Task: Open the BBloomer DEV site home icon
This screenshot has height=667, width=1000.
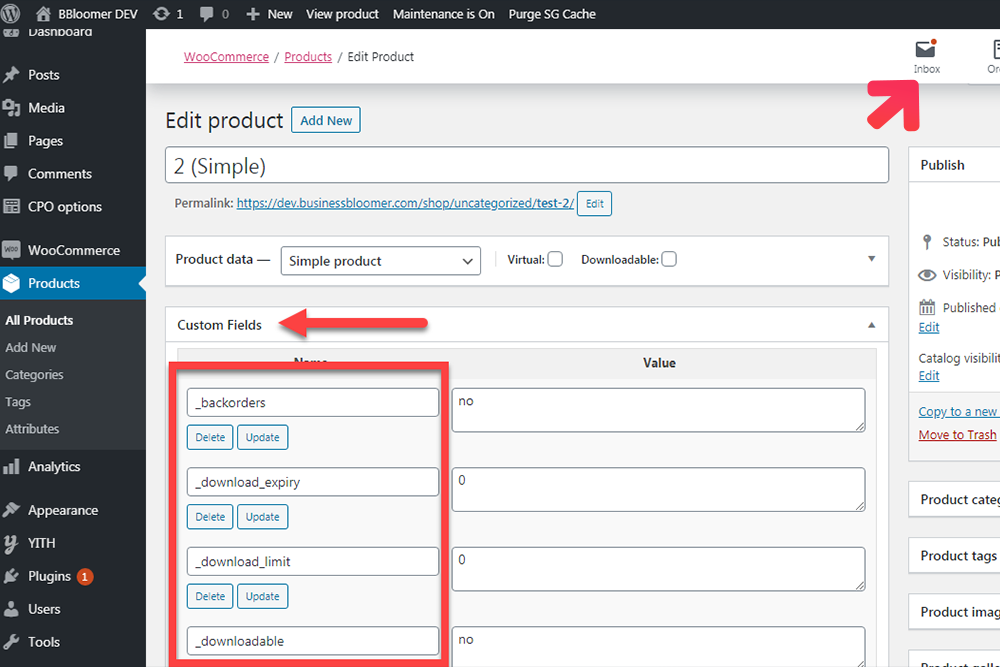Action: pyautogui.click(x=43, y=13)
